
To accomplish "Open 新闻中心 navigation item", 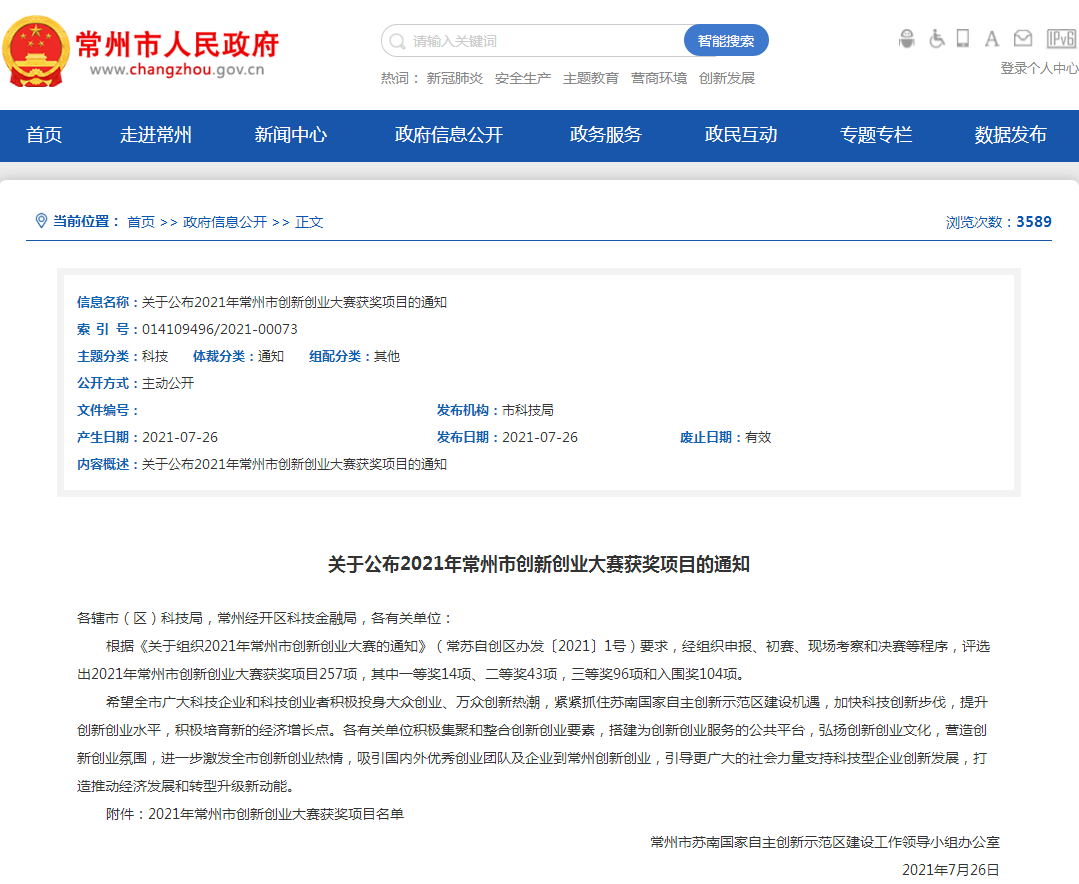I will [x=291, y=135].
